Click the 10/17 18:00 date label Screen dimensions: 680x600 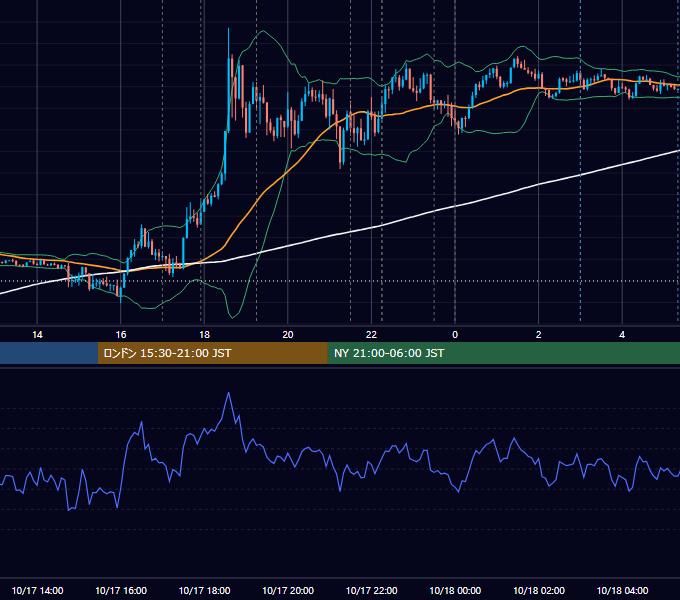(x=204, y=590)
